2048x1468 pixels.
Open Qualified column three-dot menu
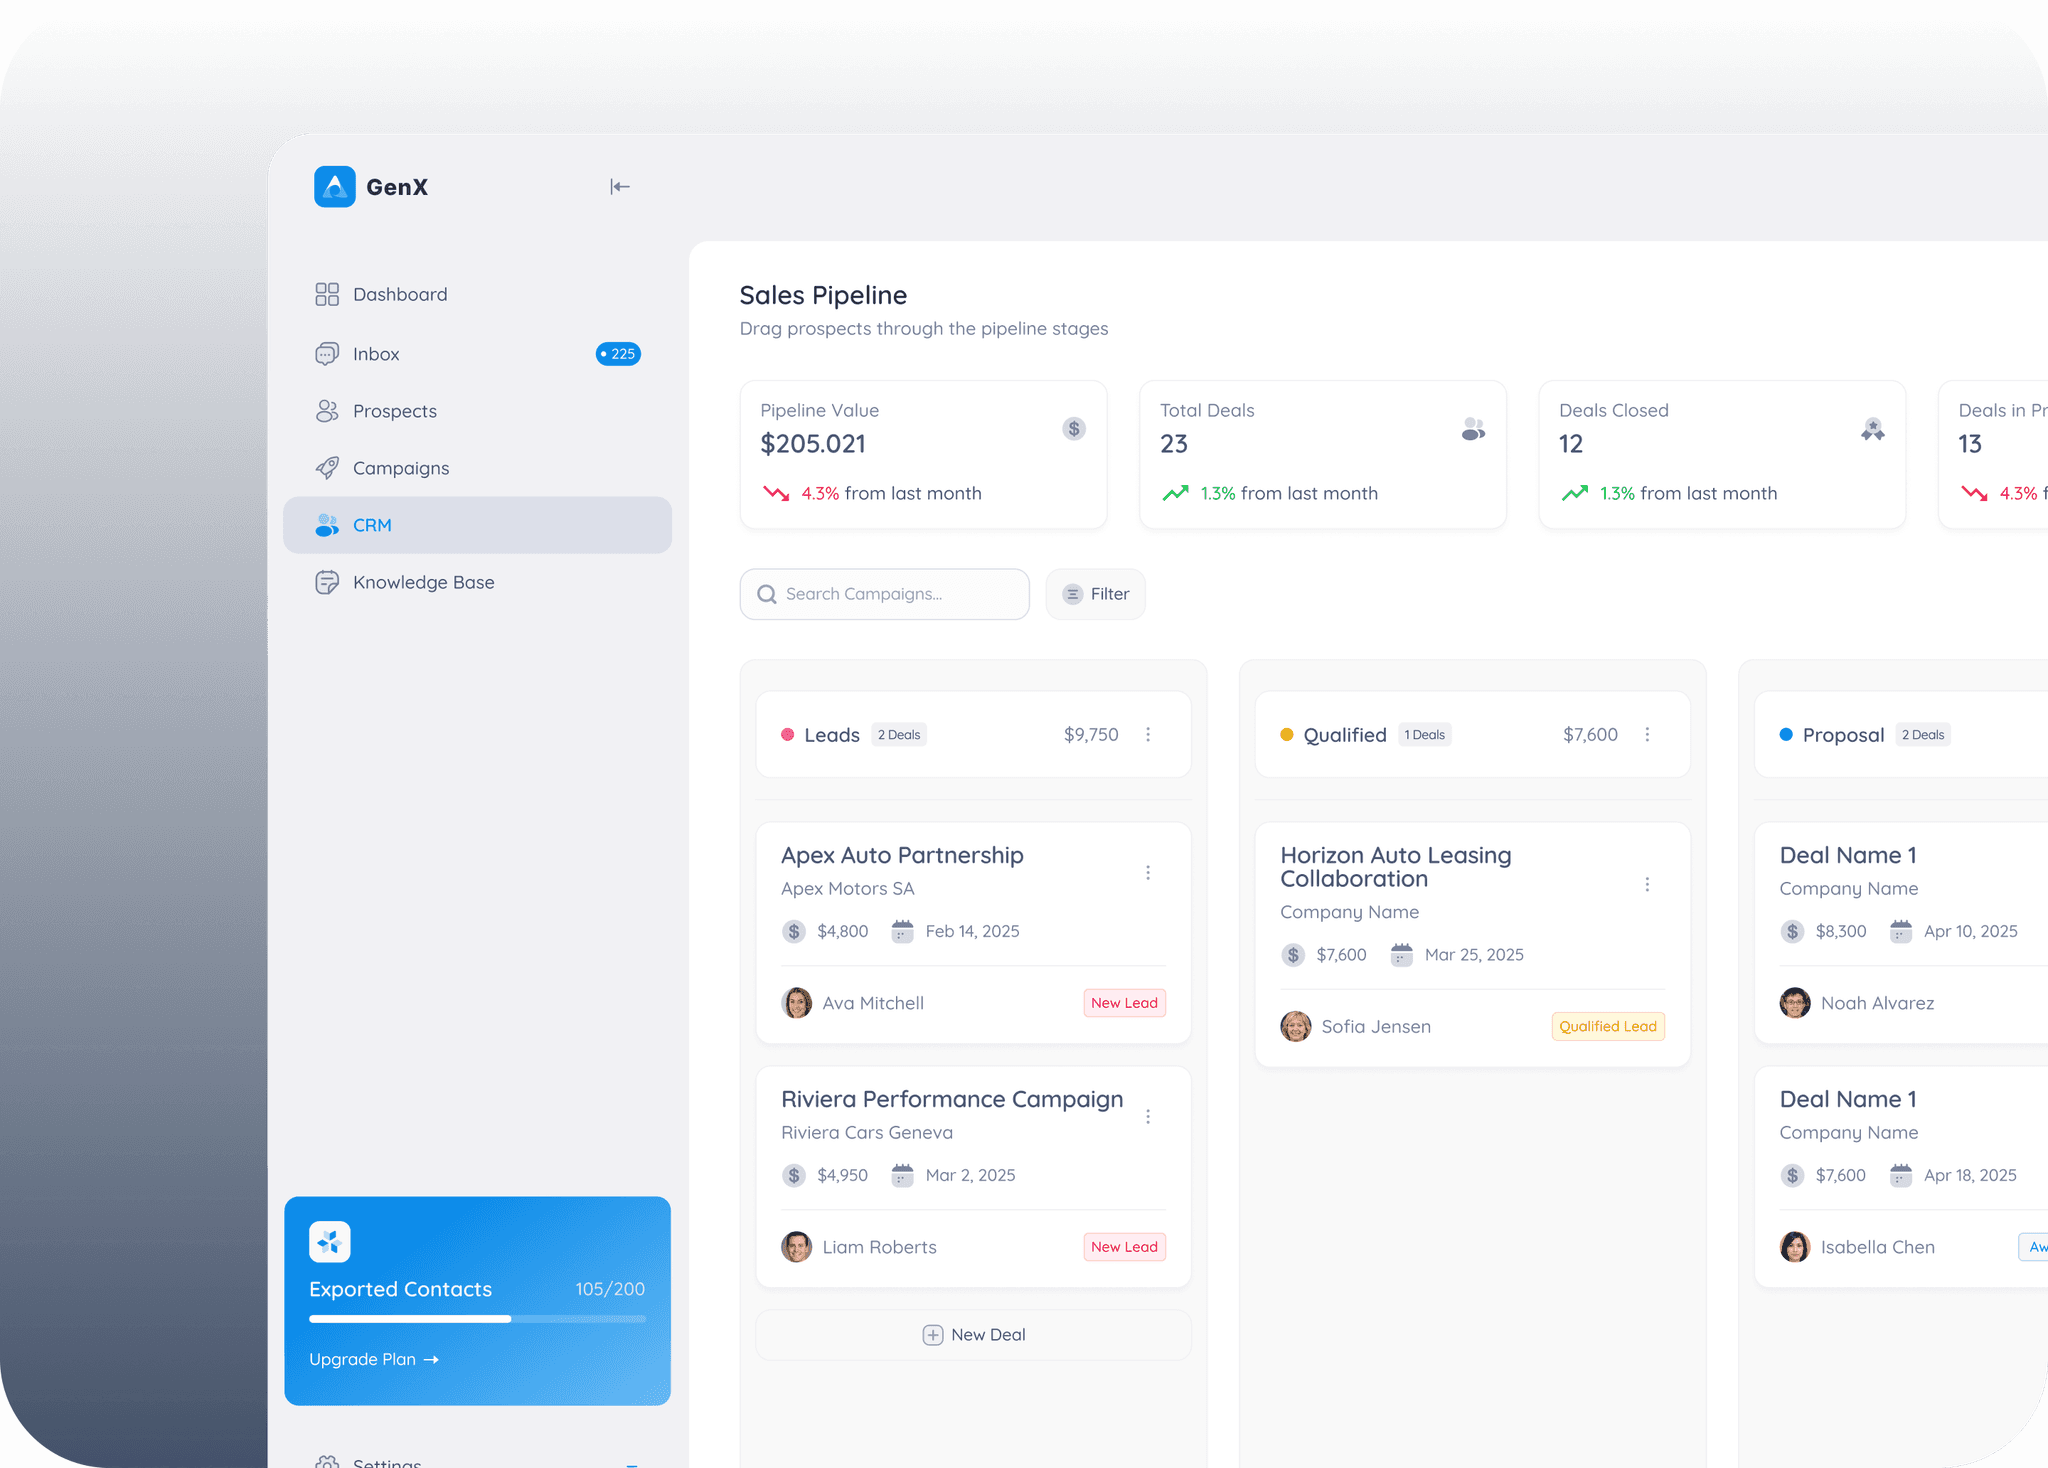point(1647,735)
